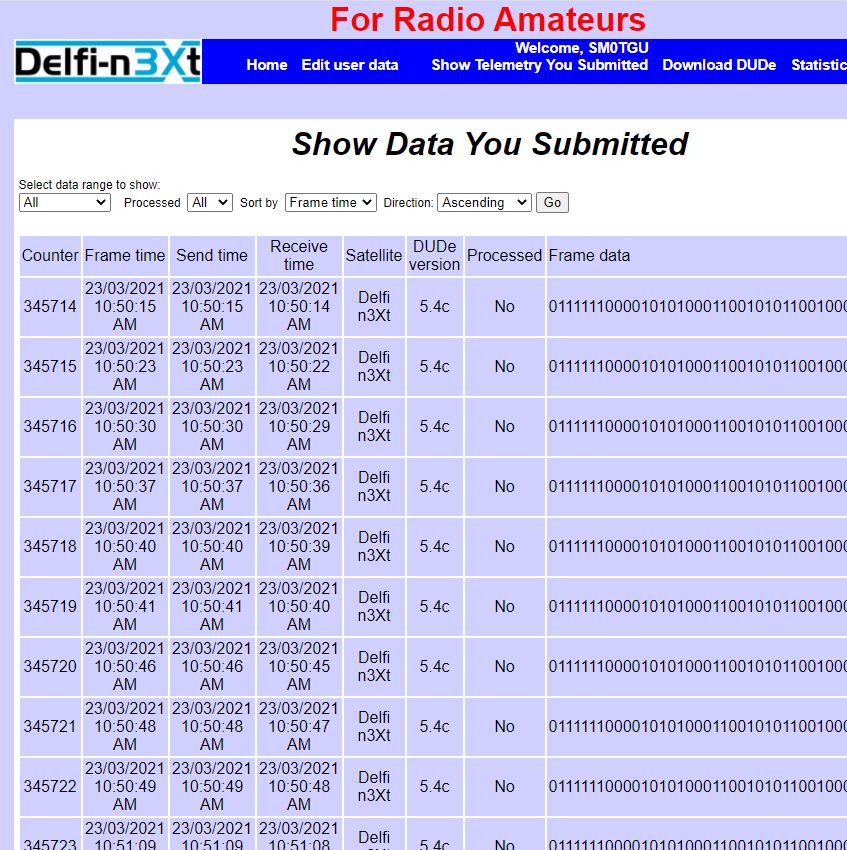Click the Frame data column header
847x850 pixels.
point(697,256)
